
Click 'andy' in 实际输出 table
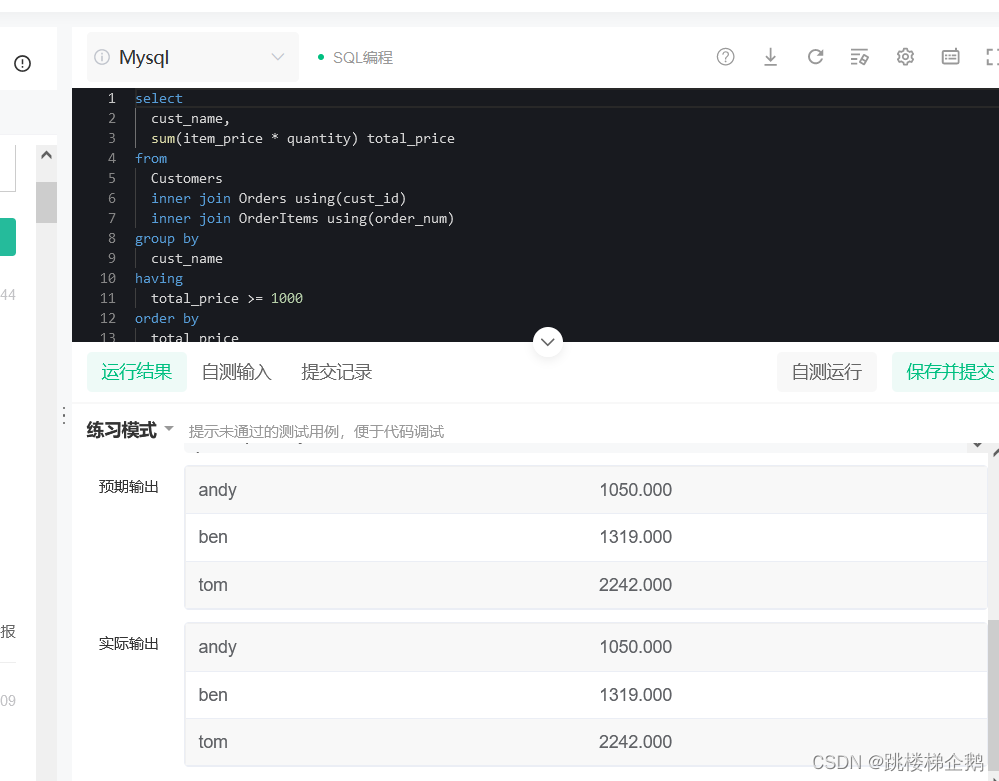(217, 647)
